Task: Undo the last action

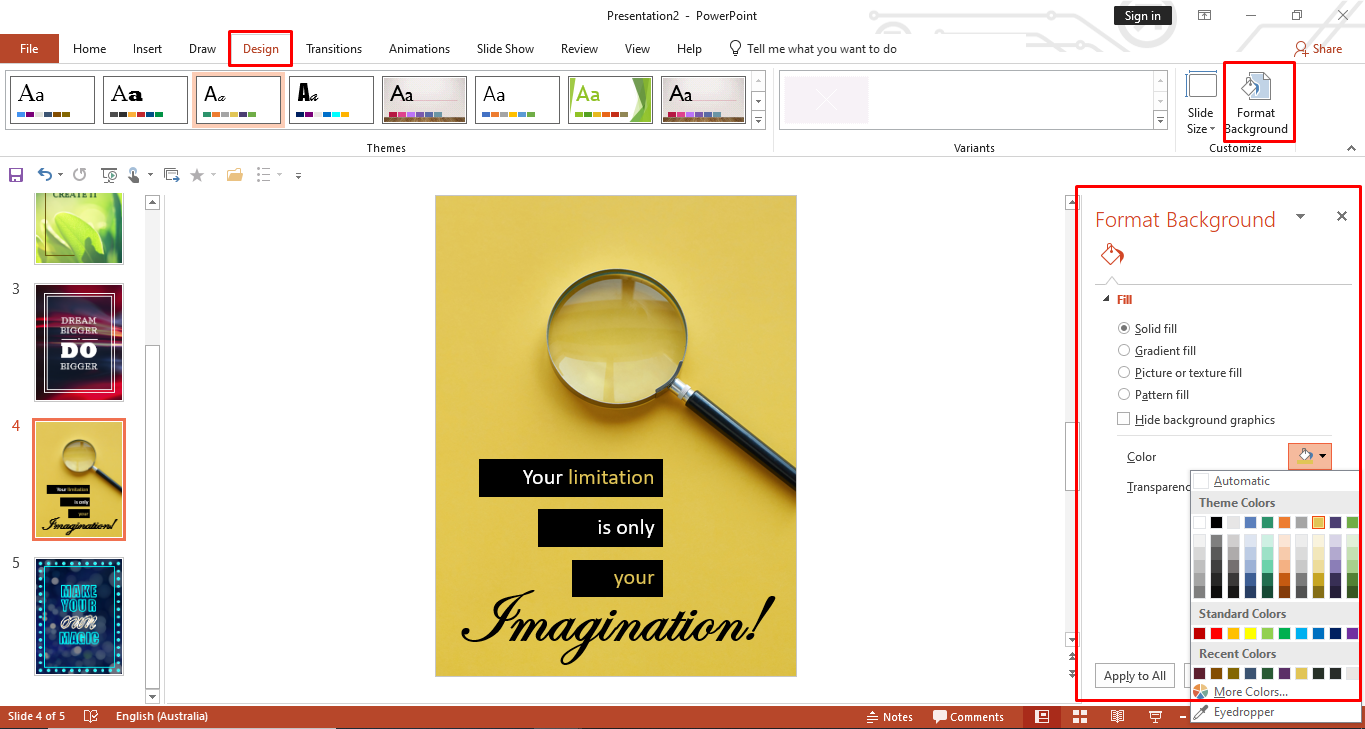Action: click(44, 174)
